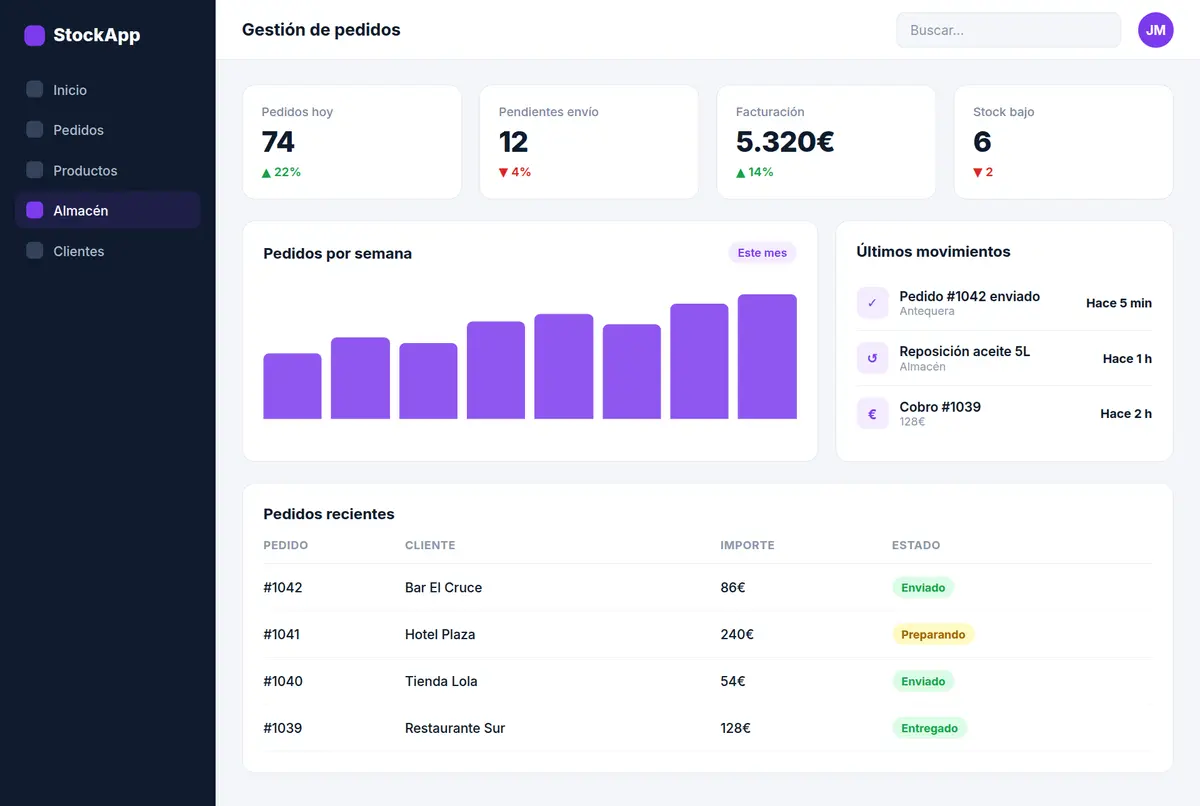
Task: Navigate to Clientes
Action: (x=108, y=251)
